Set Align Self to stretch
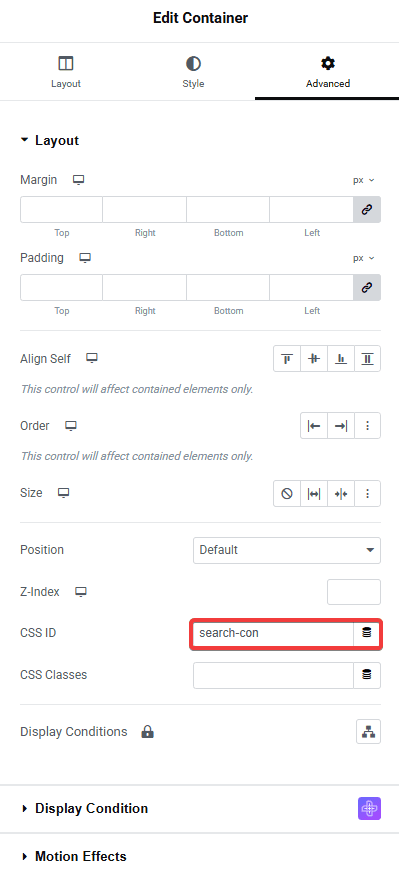The height and width of the screenshot is (875, 399). tap(367, 359)
